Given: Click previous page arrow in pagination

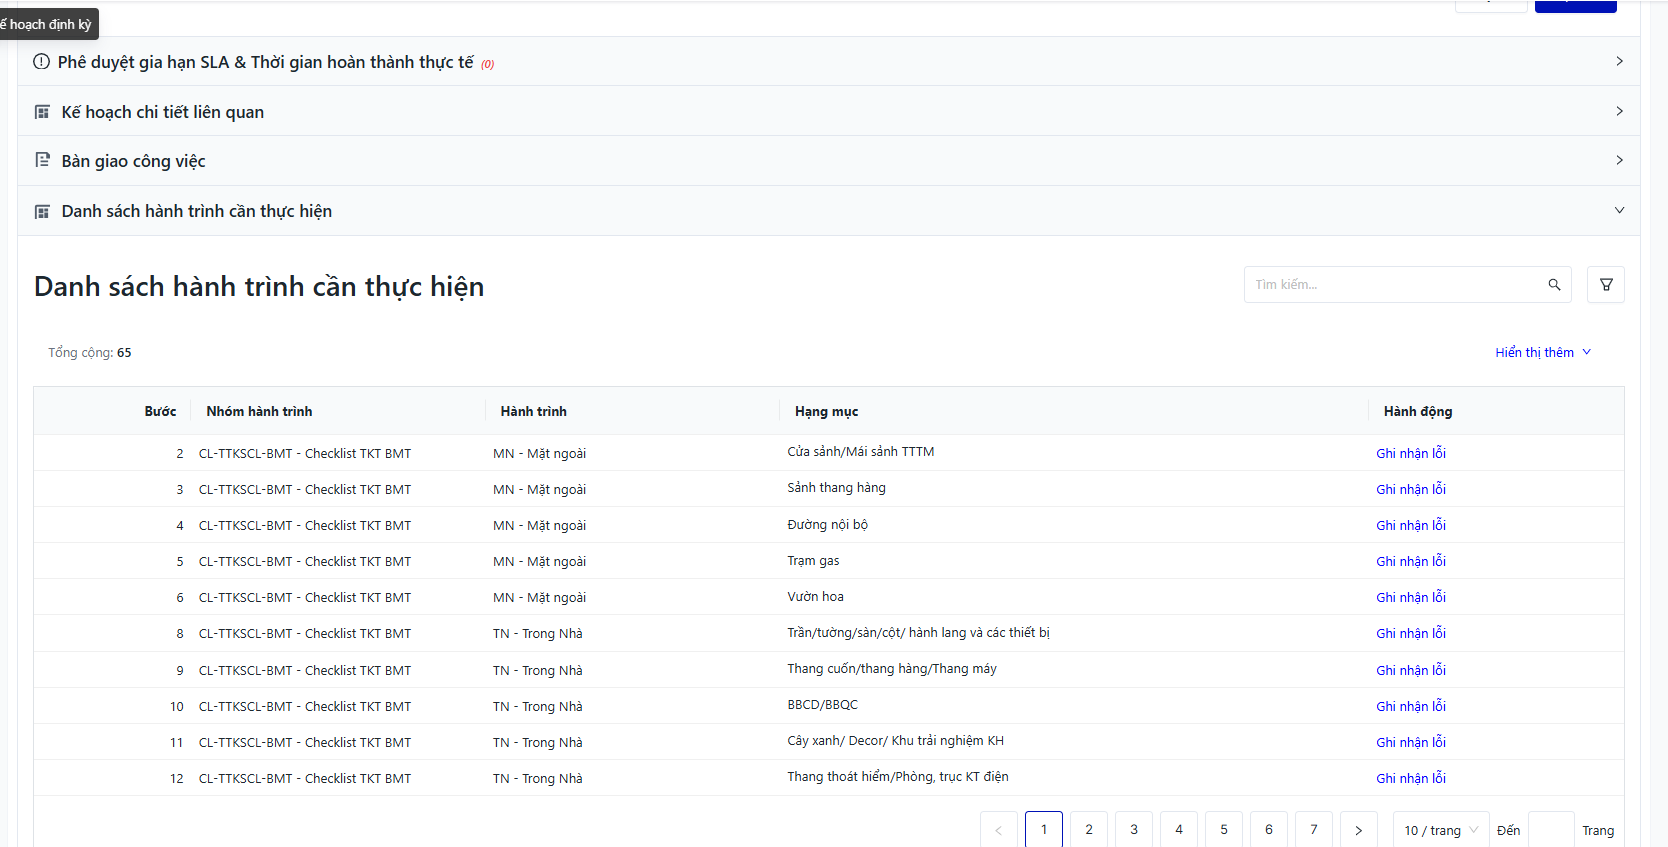Looking at the screenshot, I should coord(998,830).
